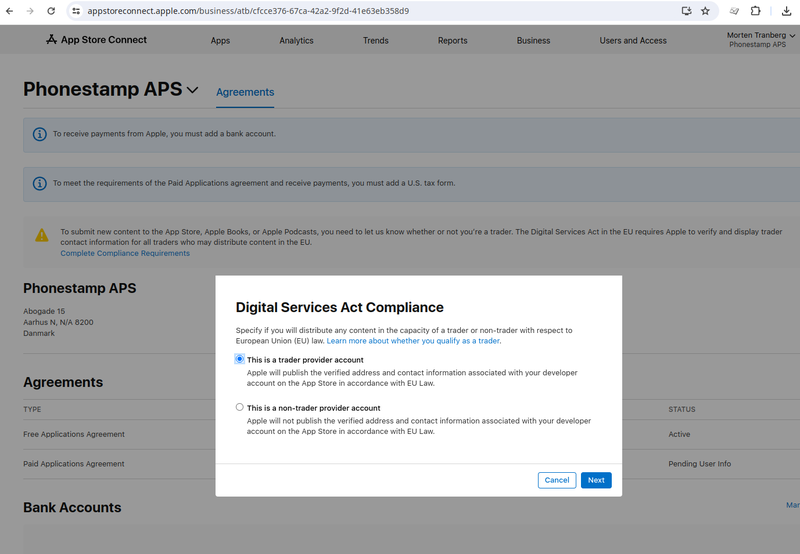This screenshot has height=554, width=800.
Task: Open site information icon in address bar
Action: click(x=76, y=11)
